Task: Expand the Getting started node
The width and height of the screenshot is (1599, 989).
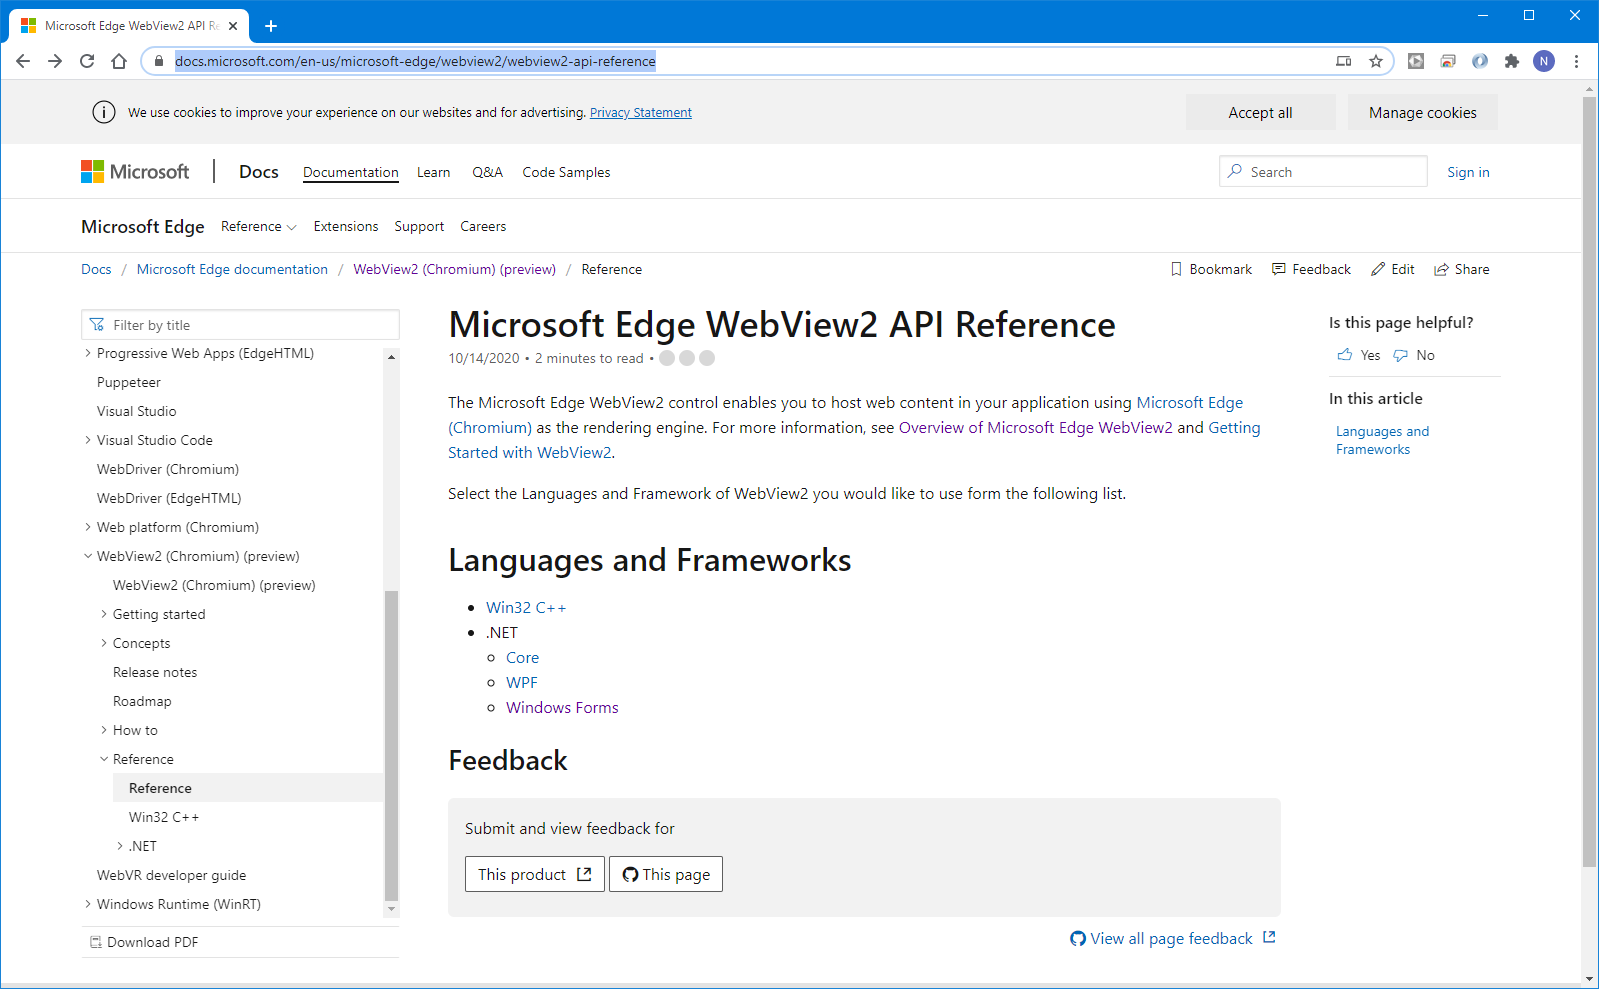Action: 104,614
